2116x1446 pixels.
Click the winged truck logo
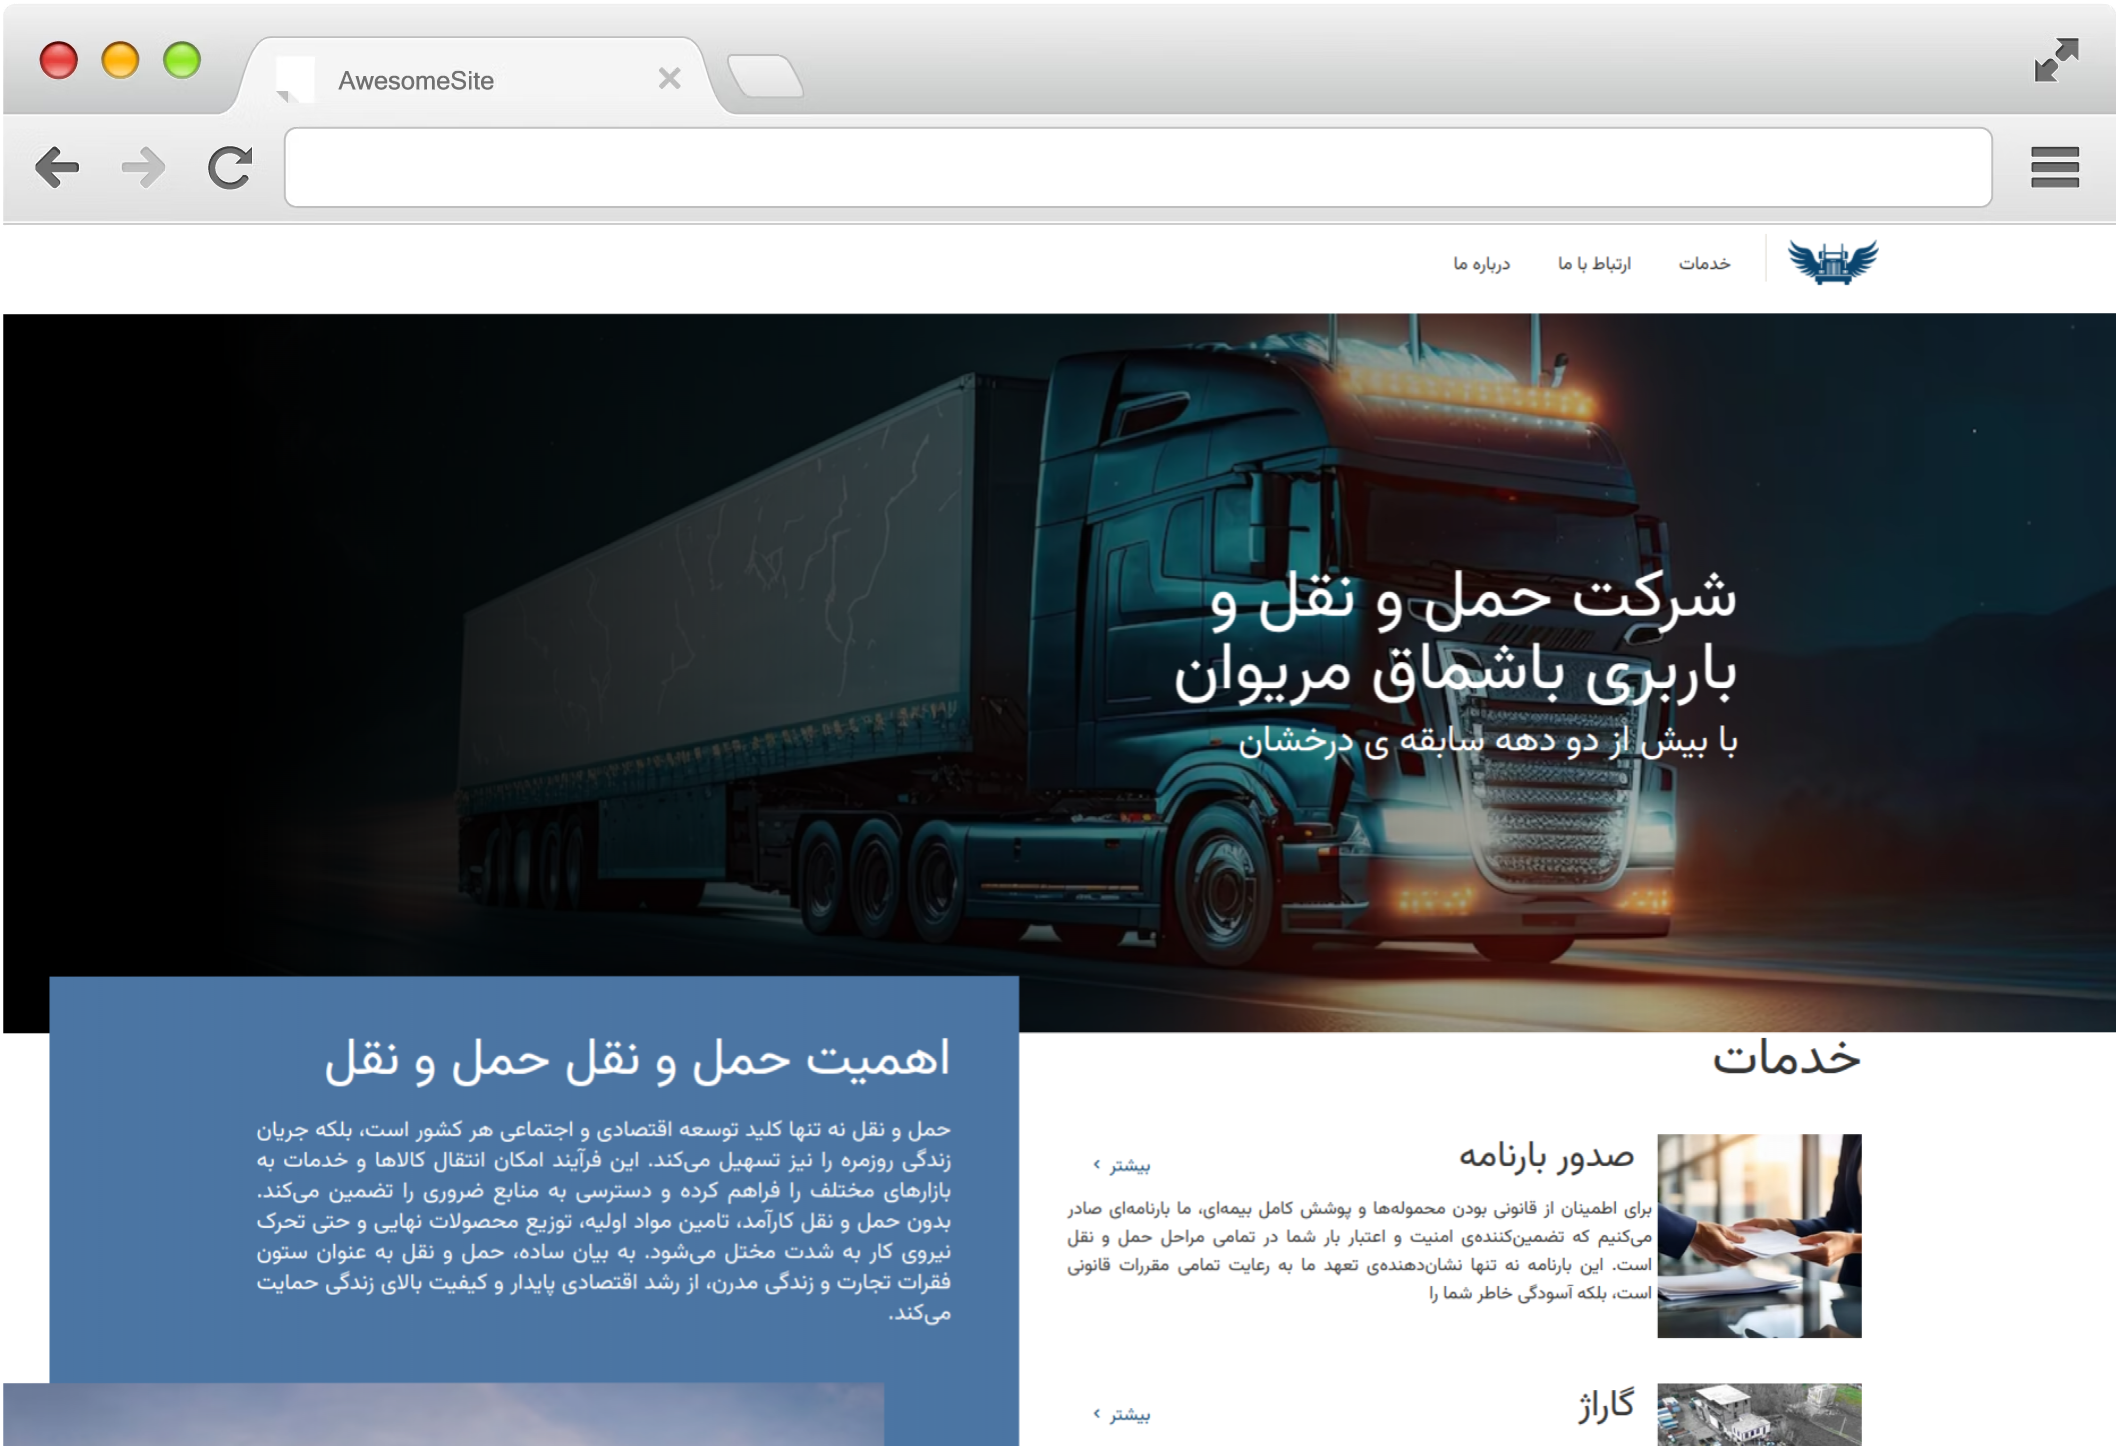tap(1832, 263)
